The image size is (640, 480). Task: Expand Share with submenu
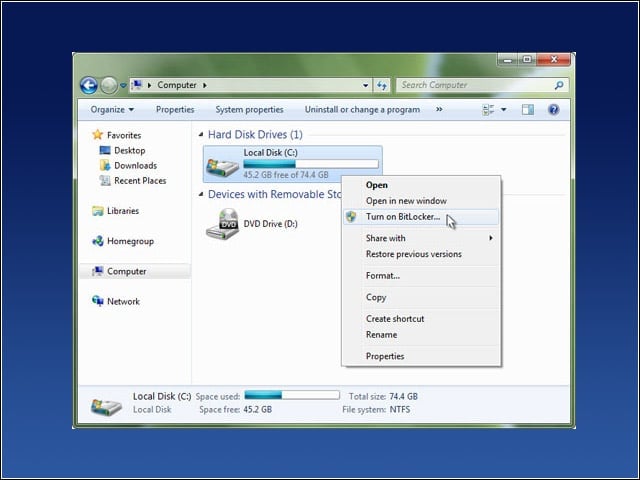pos(421,238)
